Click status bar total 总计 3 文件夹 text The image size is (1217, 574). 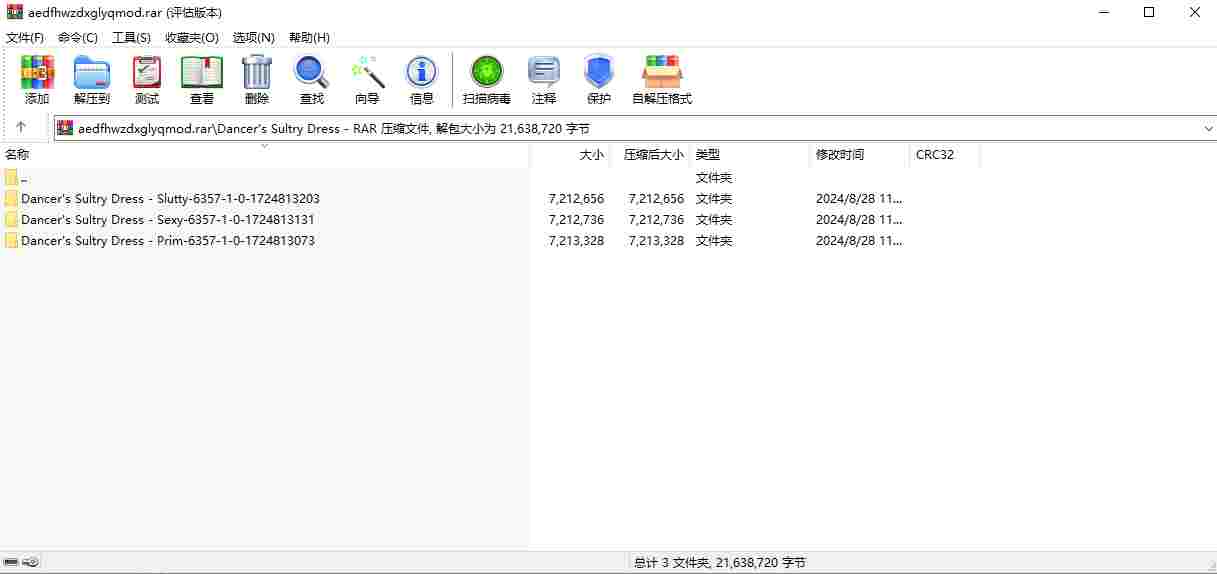pos(719,562)
